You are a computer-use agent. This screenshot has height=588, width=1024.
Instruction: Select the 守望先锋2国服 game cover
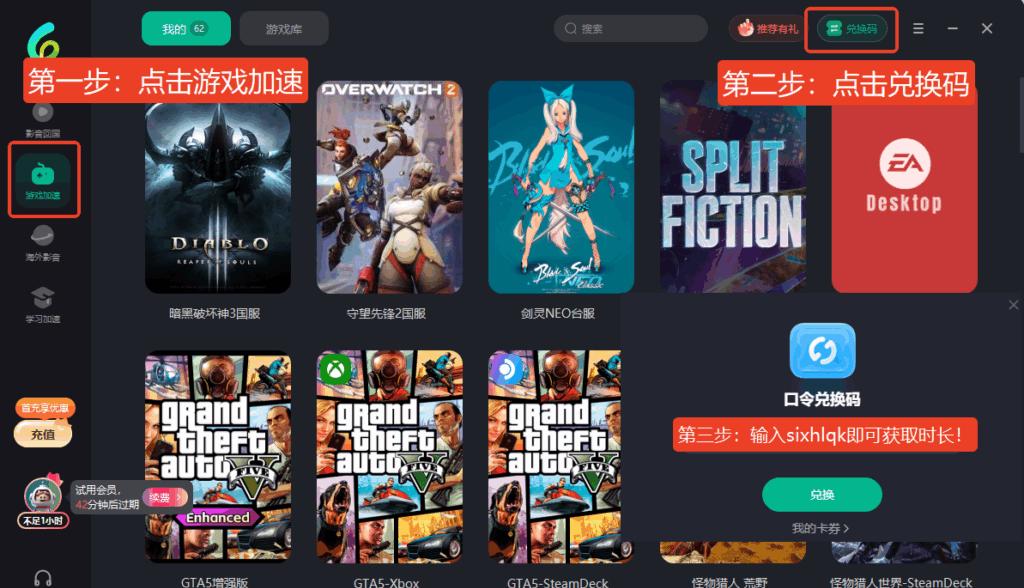(x=389, y=188)
